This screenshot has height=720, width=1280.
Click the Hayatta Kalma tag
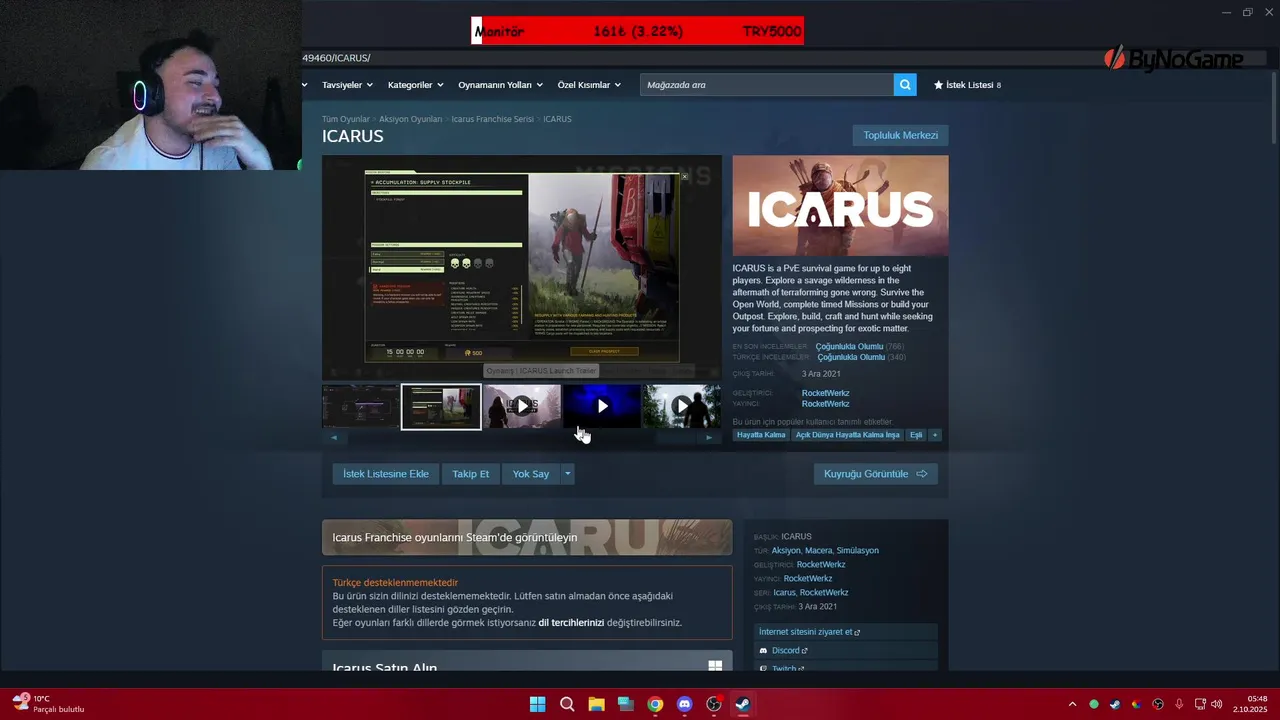click(761, 435)
